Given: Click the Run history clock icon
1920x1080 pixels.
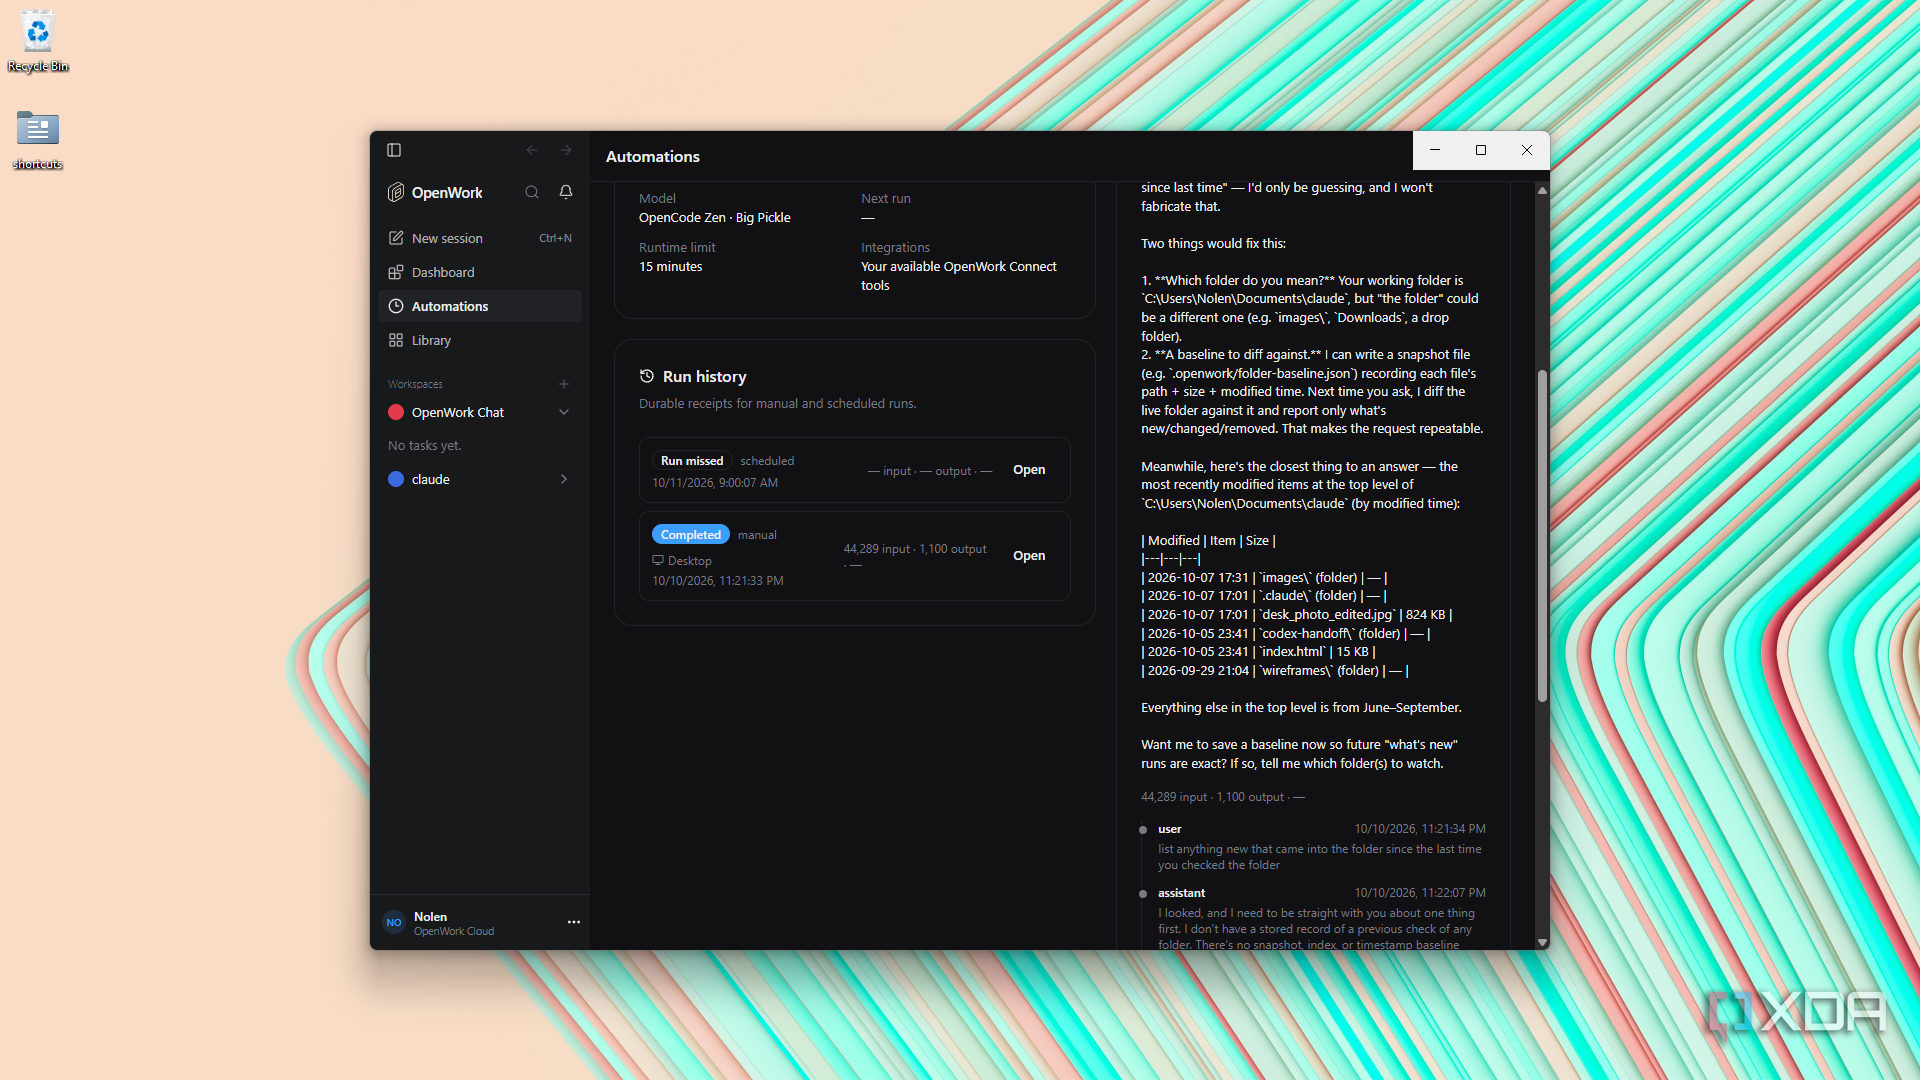Looking at the screenshot, I should (647, 376).
